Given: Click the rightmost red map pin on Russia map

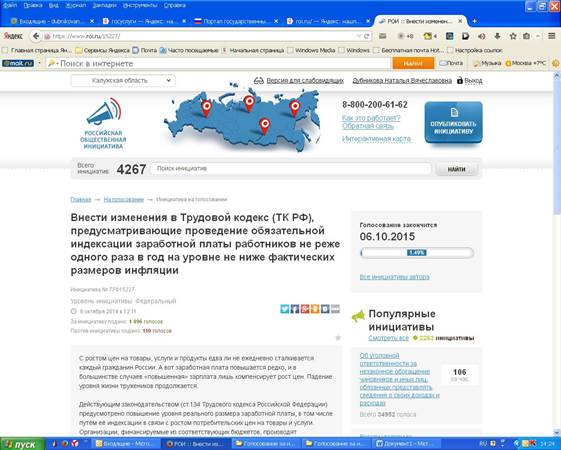Looking at the screenshot, I should coord(294,108).
